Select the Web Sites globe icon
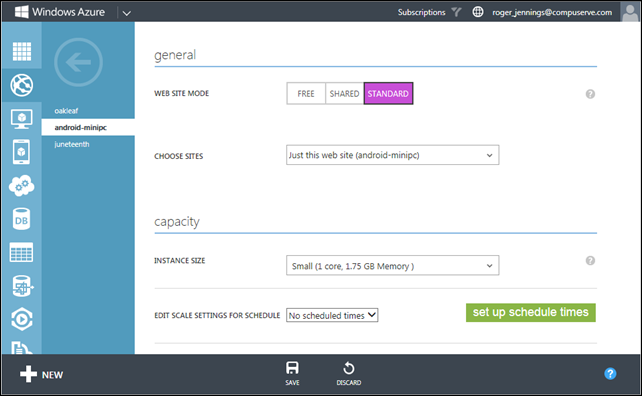This screenshot has width=642, height=396. coord(22,85)
